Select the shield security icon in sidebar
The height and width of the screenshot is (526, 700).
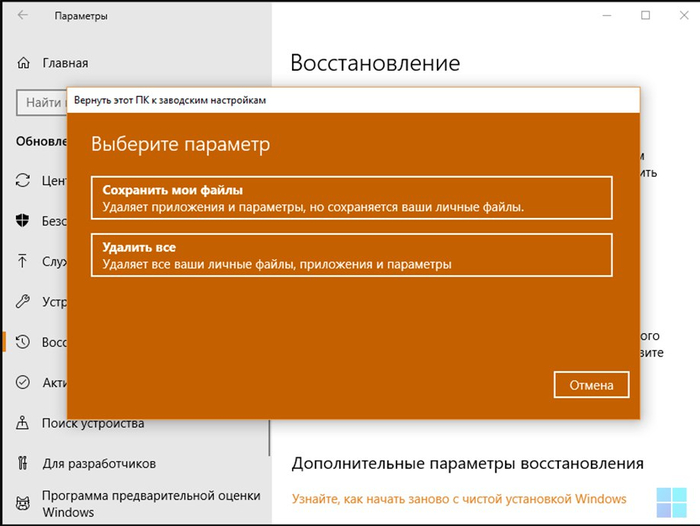(x=23, y=221)
